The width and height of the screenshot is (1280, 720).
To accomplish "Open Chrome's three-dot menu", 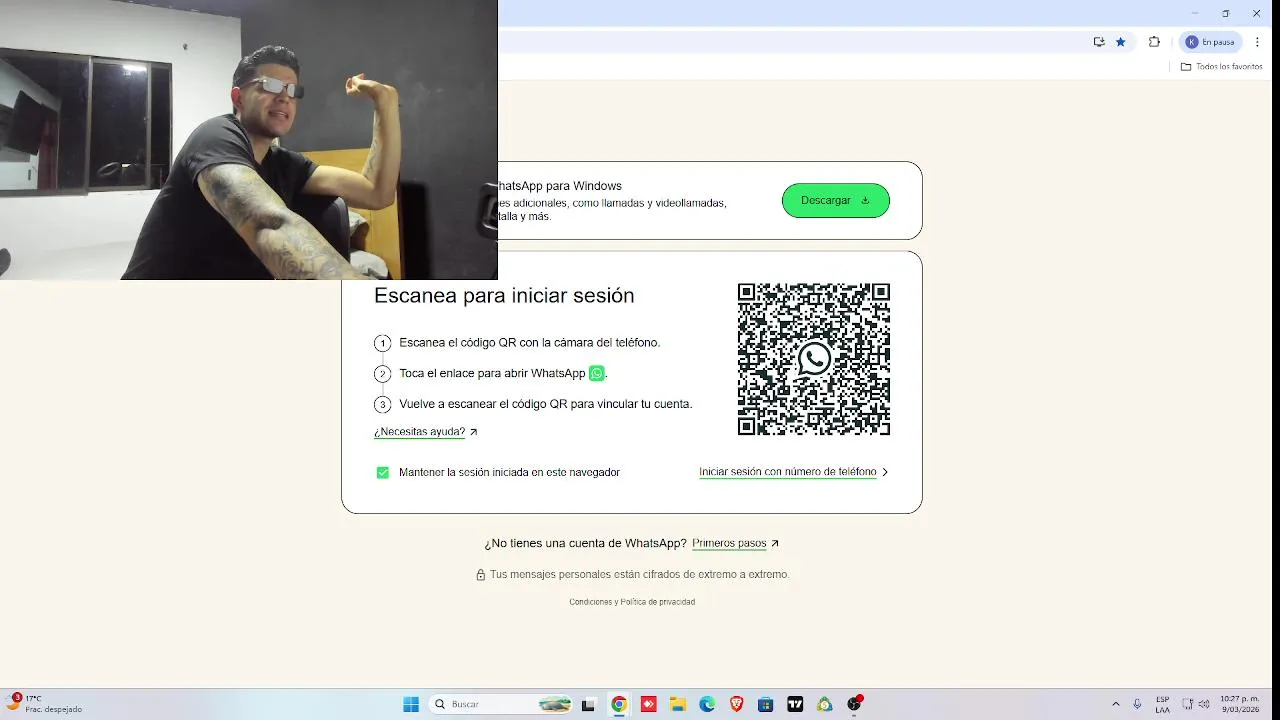I will pyautogui.click(x=1258, y=42).
